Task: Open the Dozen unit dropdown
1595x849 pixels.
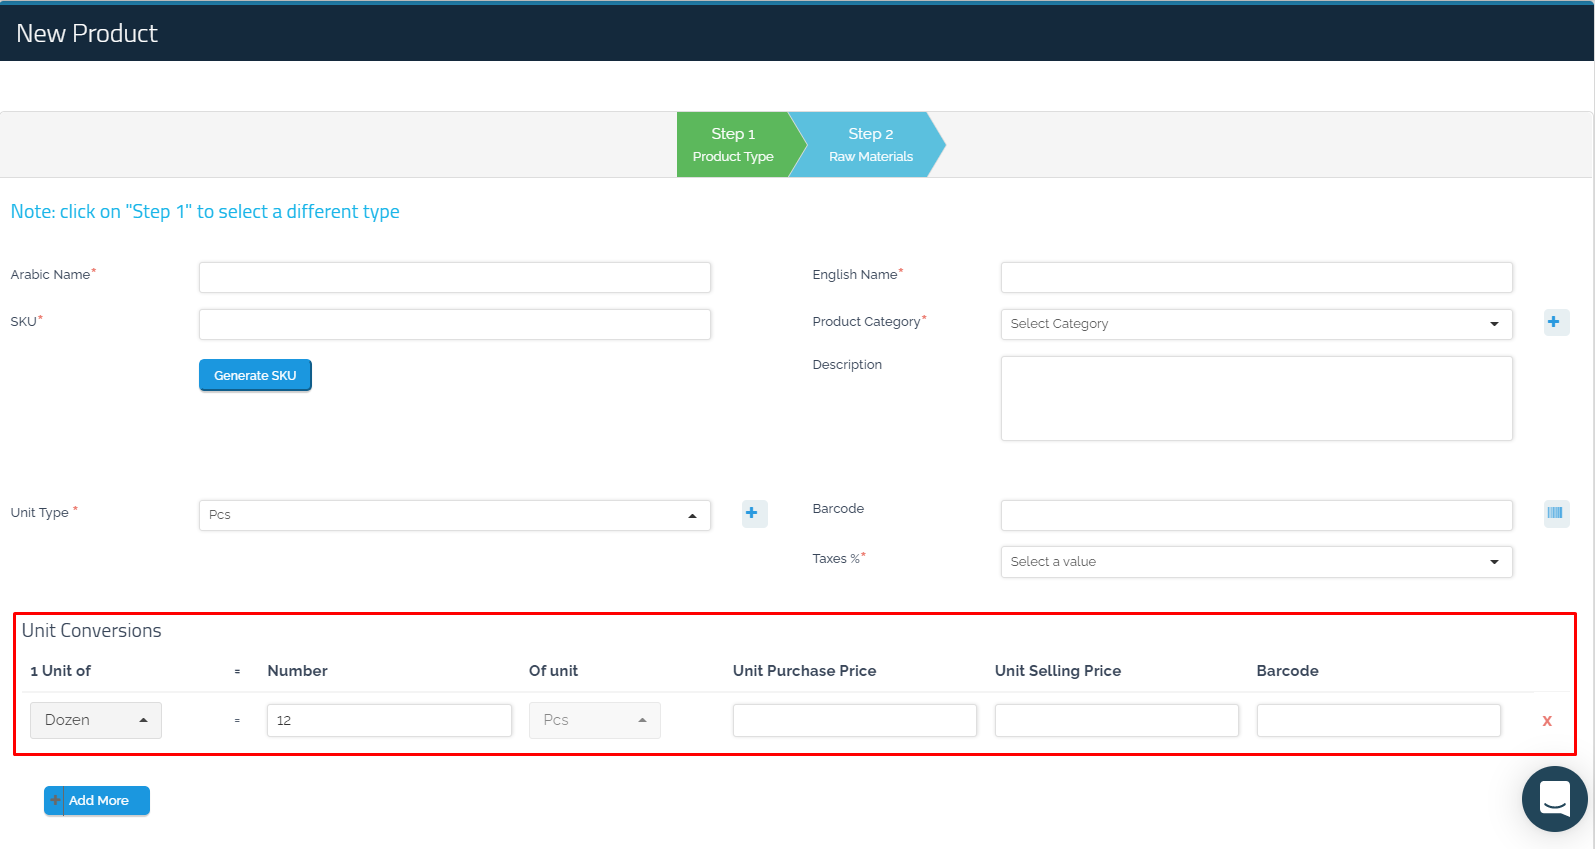Action: click(x=96, y=720)
